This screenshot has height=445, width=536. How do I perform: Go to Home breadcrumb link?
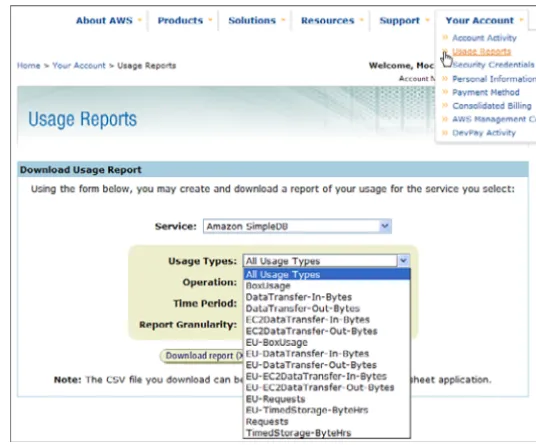(x=29, y=65)
